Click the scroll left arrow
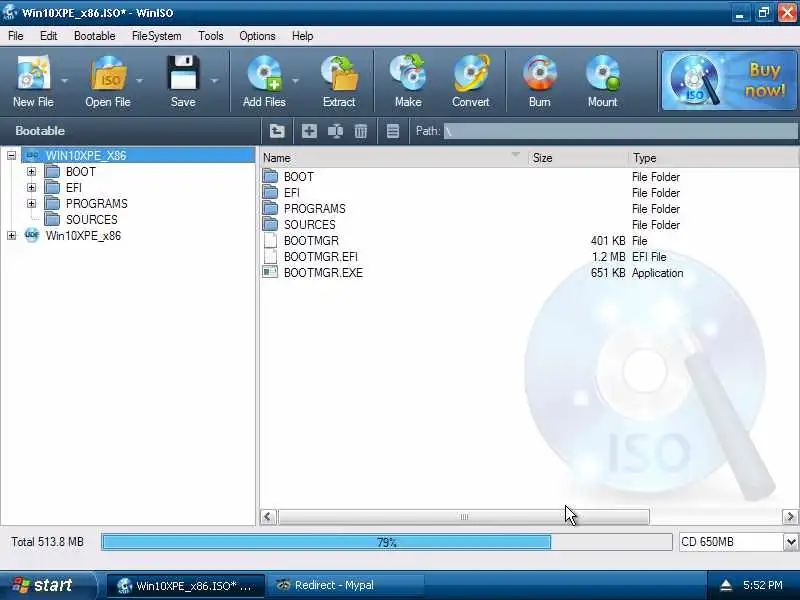 (268, 517)
